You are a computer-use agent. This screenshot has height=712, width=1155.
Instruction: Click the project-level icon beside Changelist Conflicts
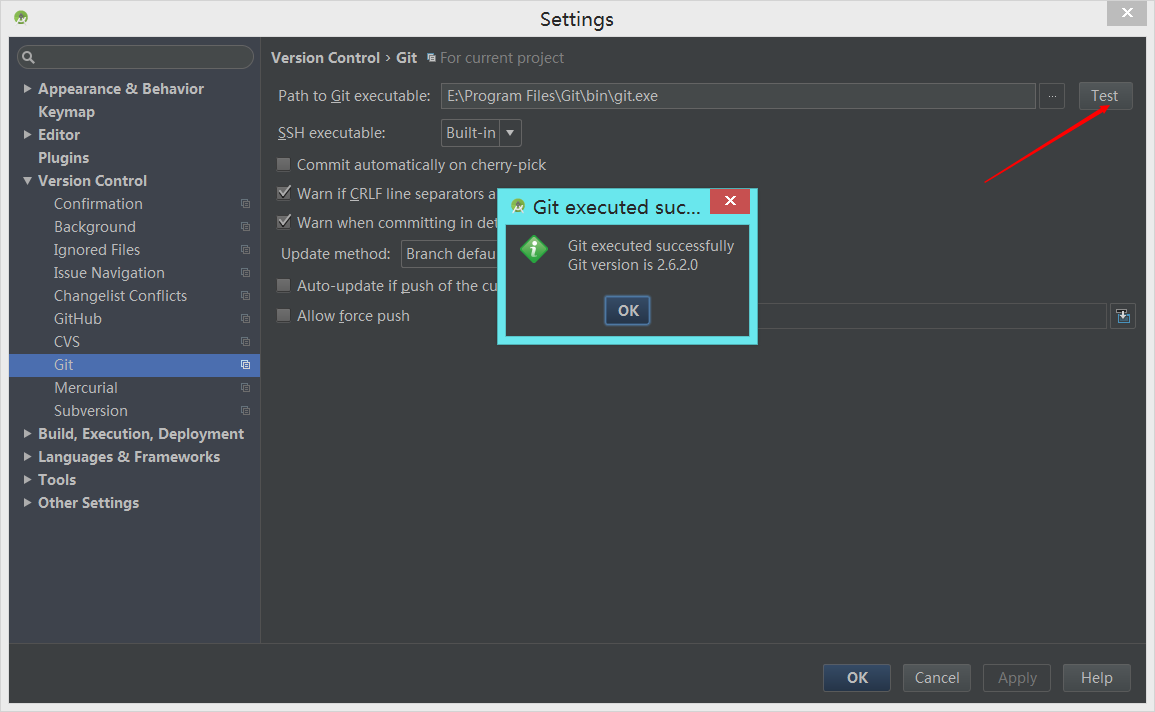click(x=245, y=296)
